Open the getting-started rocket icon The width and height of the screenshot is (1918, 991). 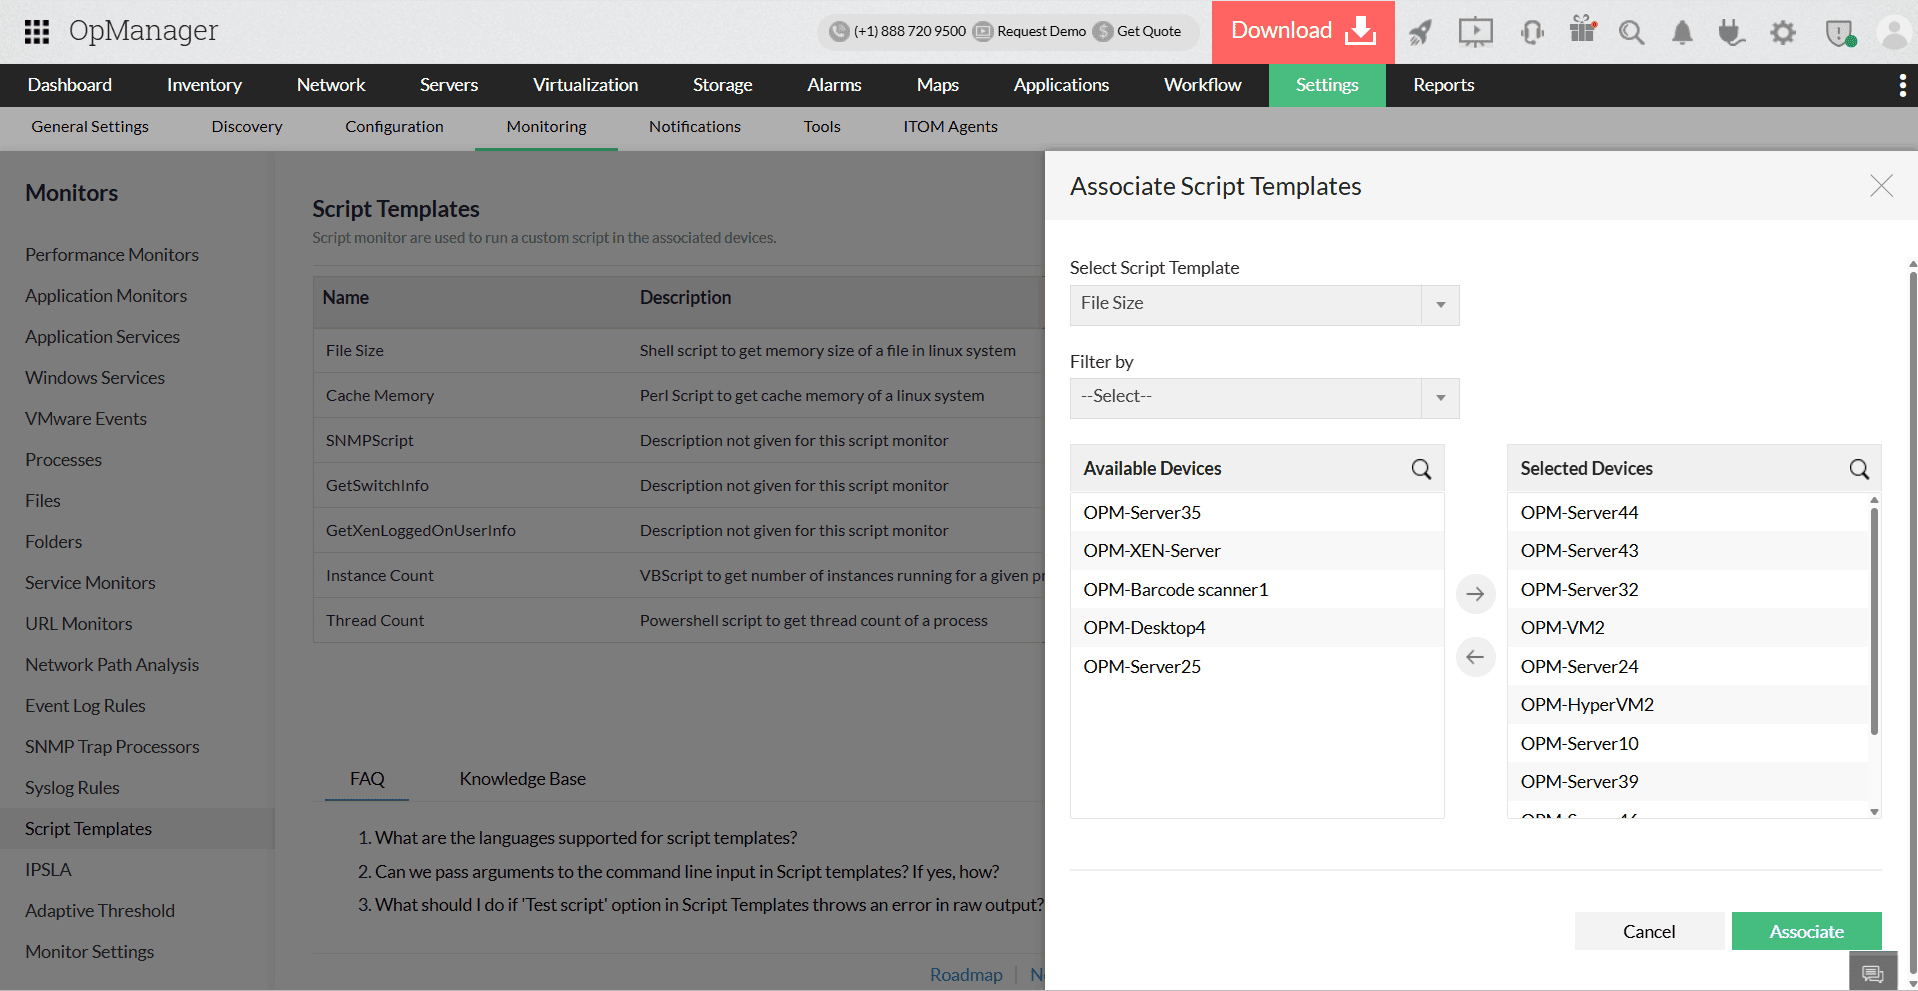(x=1421, y=32)
